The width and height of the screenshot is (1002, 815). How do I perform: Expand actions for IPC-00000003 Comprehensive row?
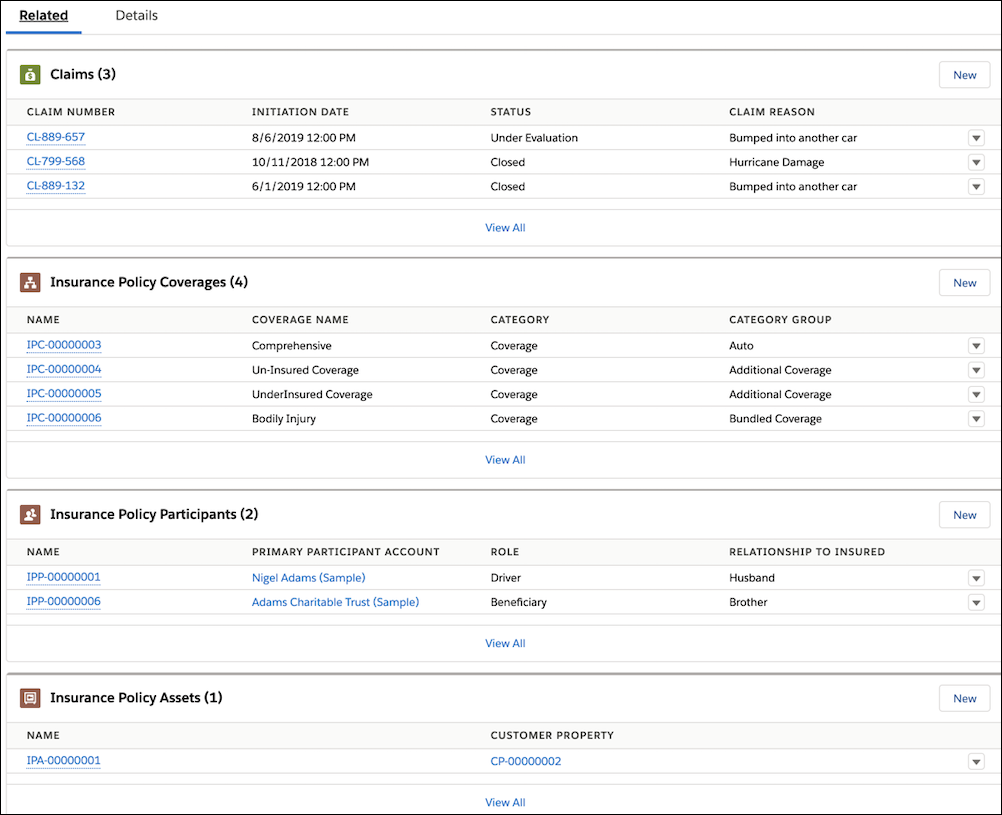click(x=976, y=346)
